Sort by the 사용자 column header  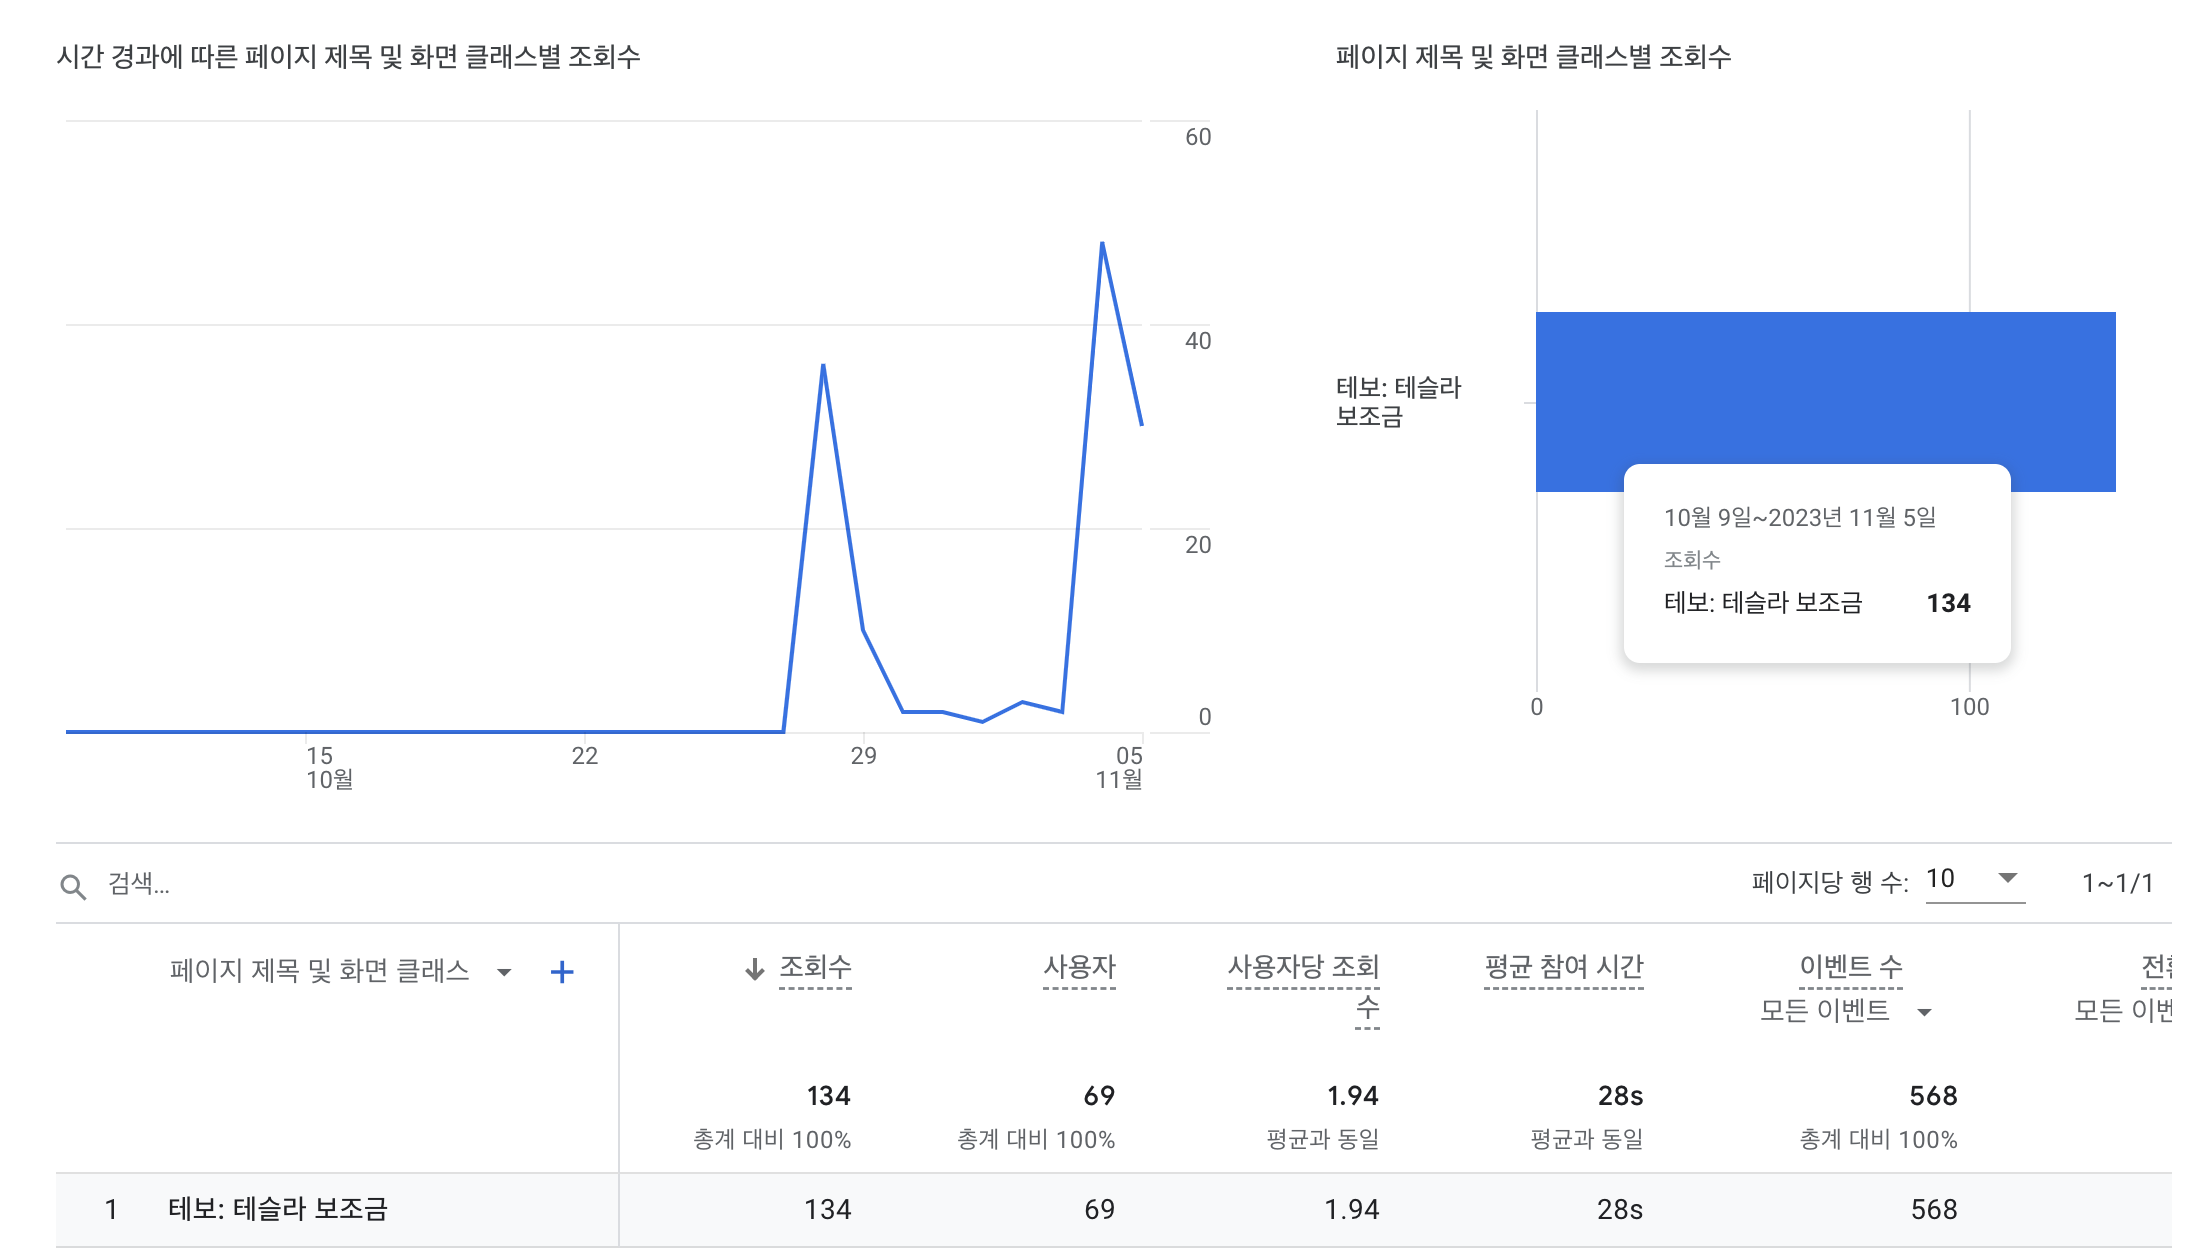coord(1079,967)
